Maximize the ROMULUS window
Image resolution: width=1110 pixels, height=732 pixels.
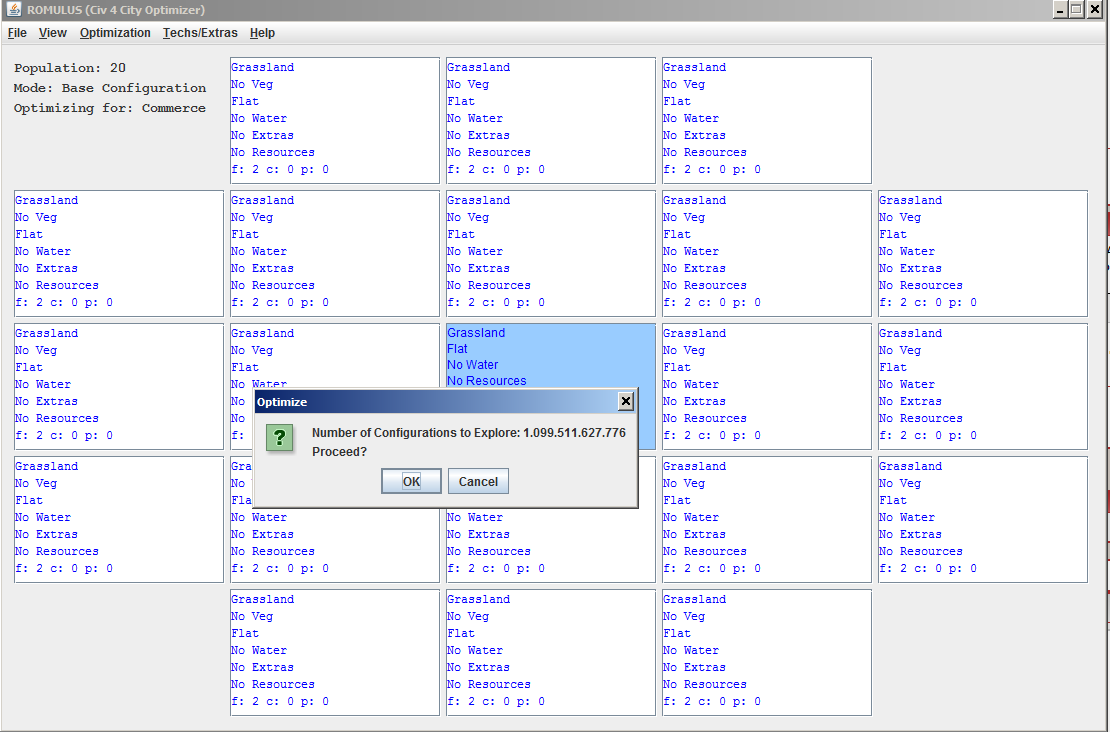coord(1077,9)
